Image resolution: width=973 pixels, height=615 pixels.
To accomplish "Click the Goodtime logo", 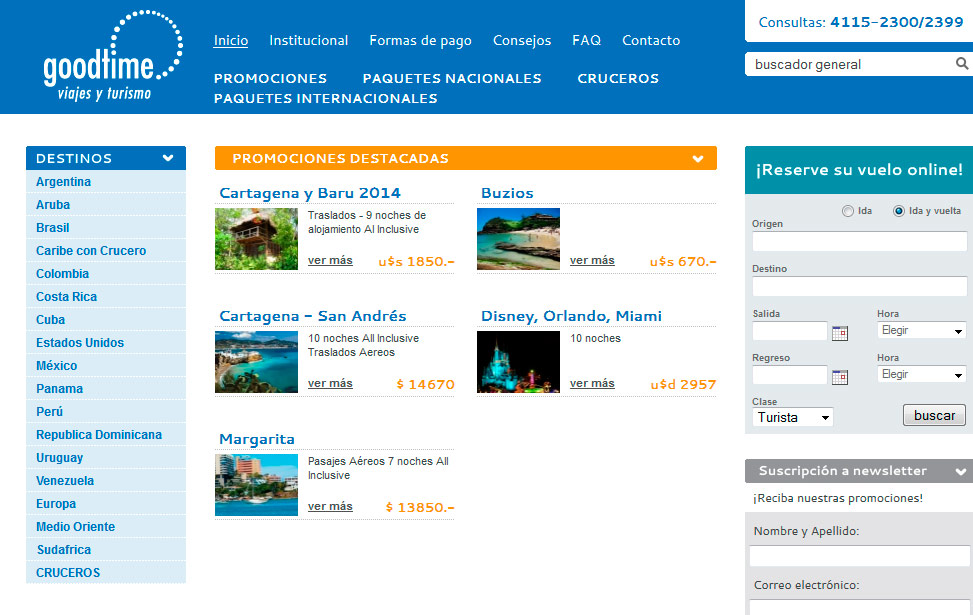I will pos(110,57).
